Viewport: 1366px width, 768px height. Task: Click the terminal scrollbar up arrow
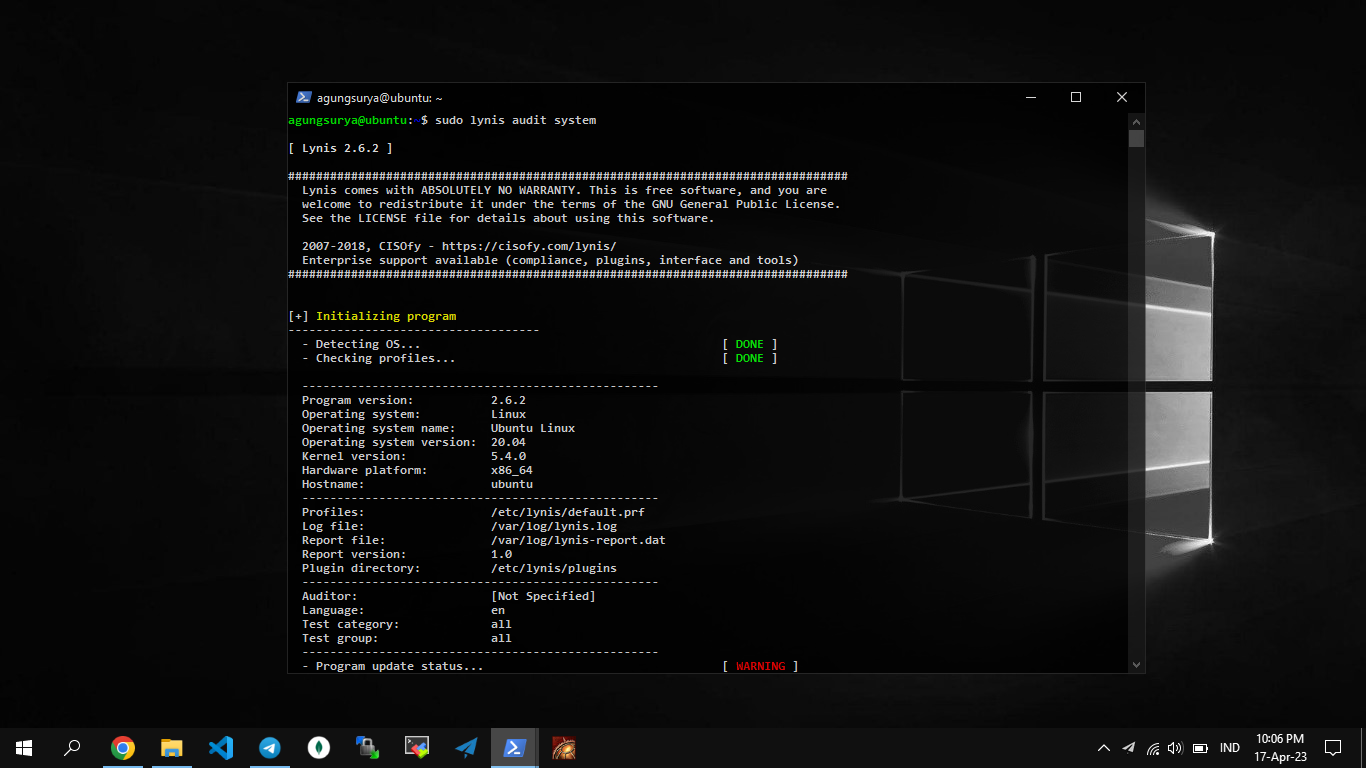pos(1136,120)
